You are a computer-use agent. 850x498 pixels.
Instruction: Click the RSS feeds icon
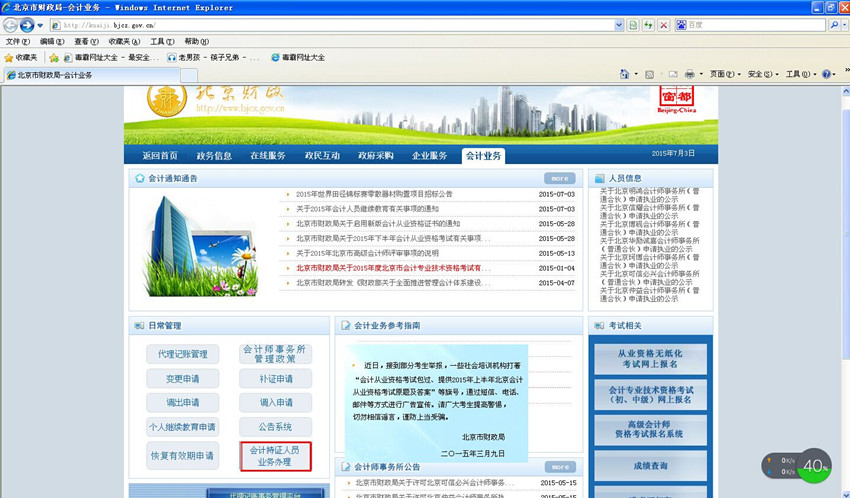(649, 74)
